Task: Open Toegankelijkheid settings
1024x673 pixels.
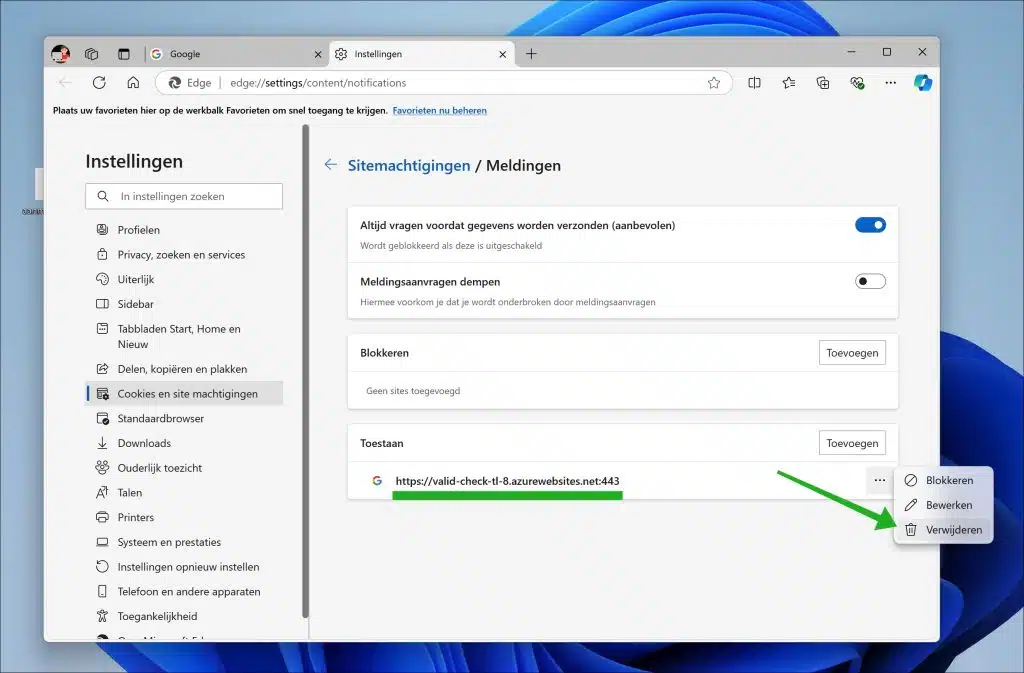Action: click(184, 616)
